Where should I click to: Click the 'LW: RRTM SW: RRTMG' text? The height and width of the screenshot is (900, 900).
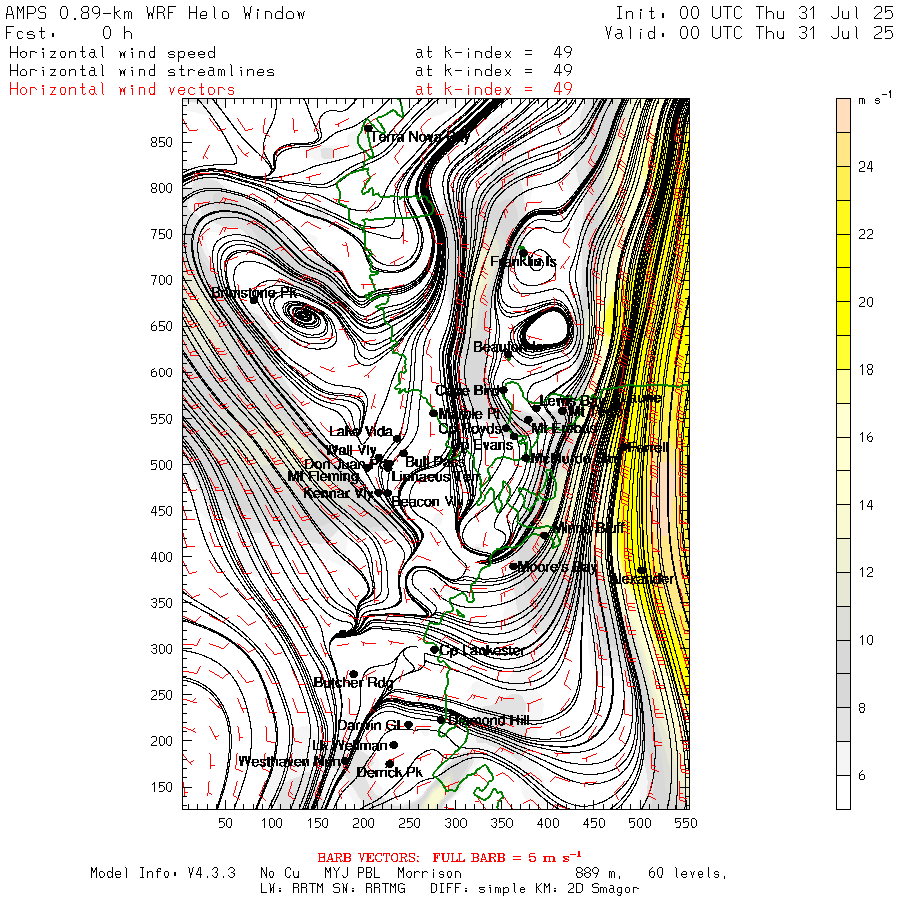pos(333,889)
